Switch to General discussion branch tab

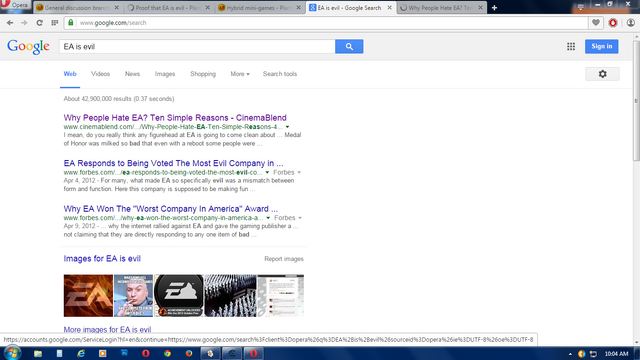78,8
